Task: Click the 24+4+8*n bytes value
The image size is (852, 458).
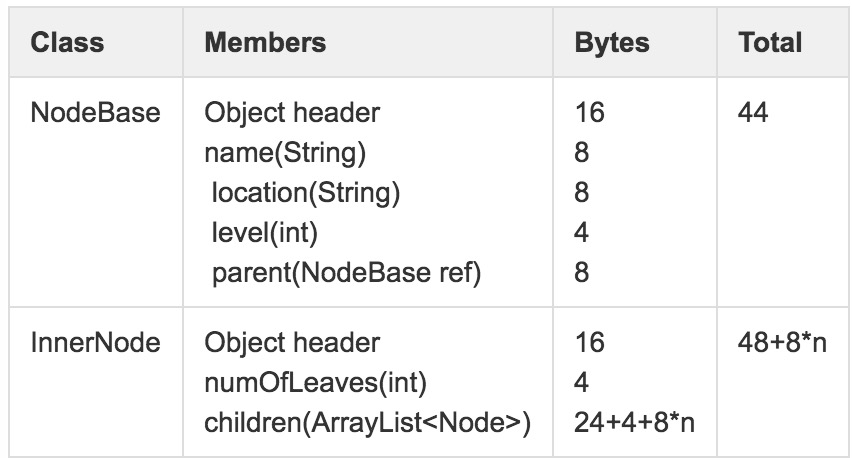Action: click(635, 423)
